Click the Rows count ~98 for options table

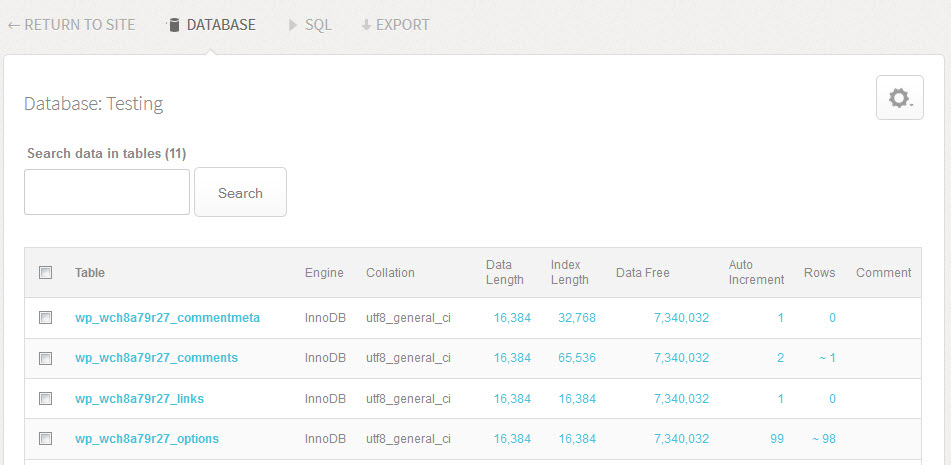[x=823, y=438]
